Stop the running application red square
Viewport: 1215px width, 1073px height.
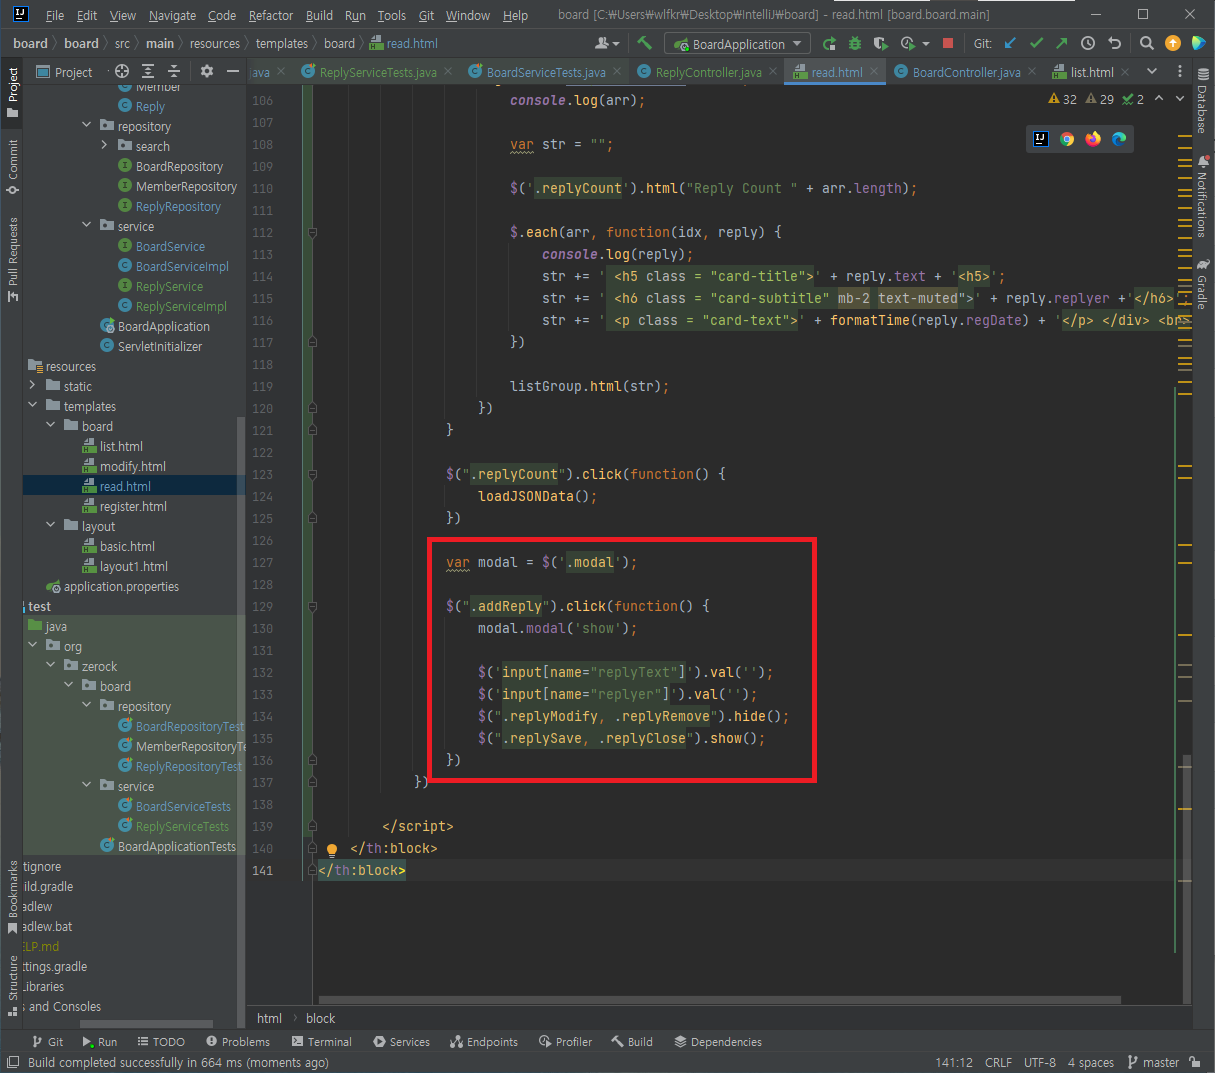(949, 43)
